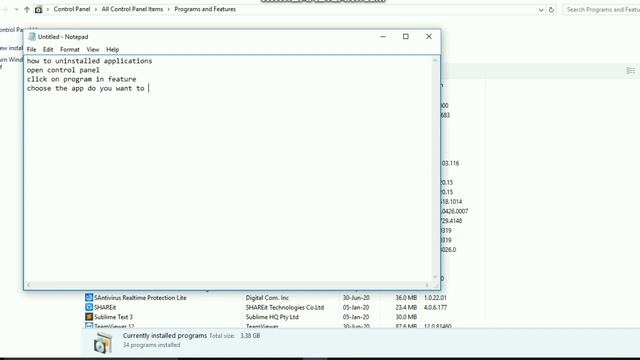Click the 3.38 GB total size value

click(250, 336)
